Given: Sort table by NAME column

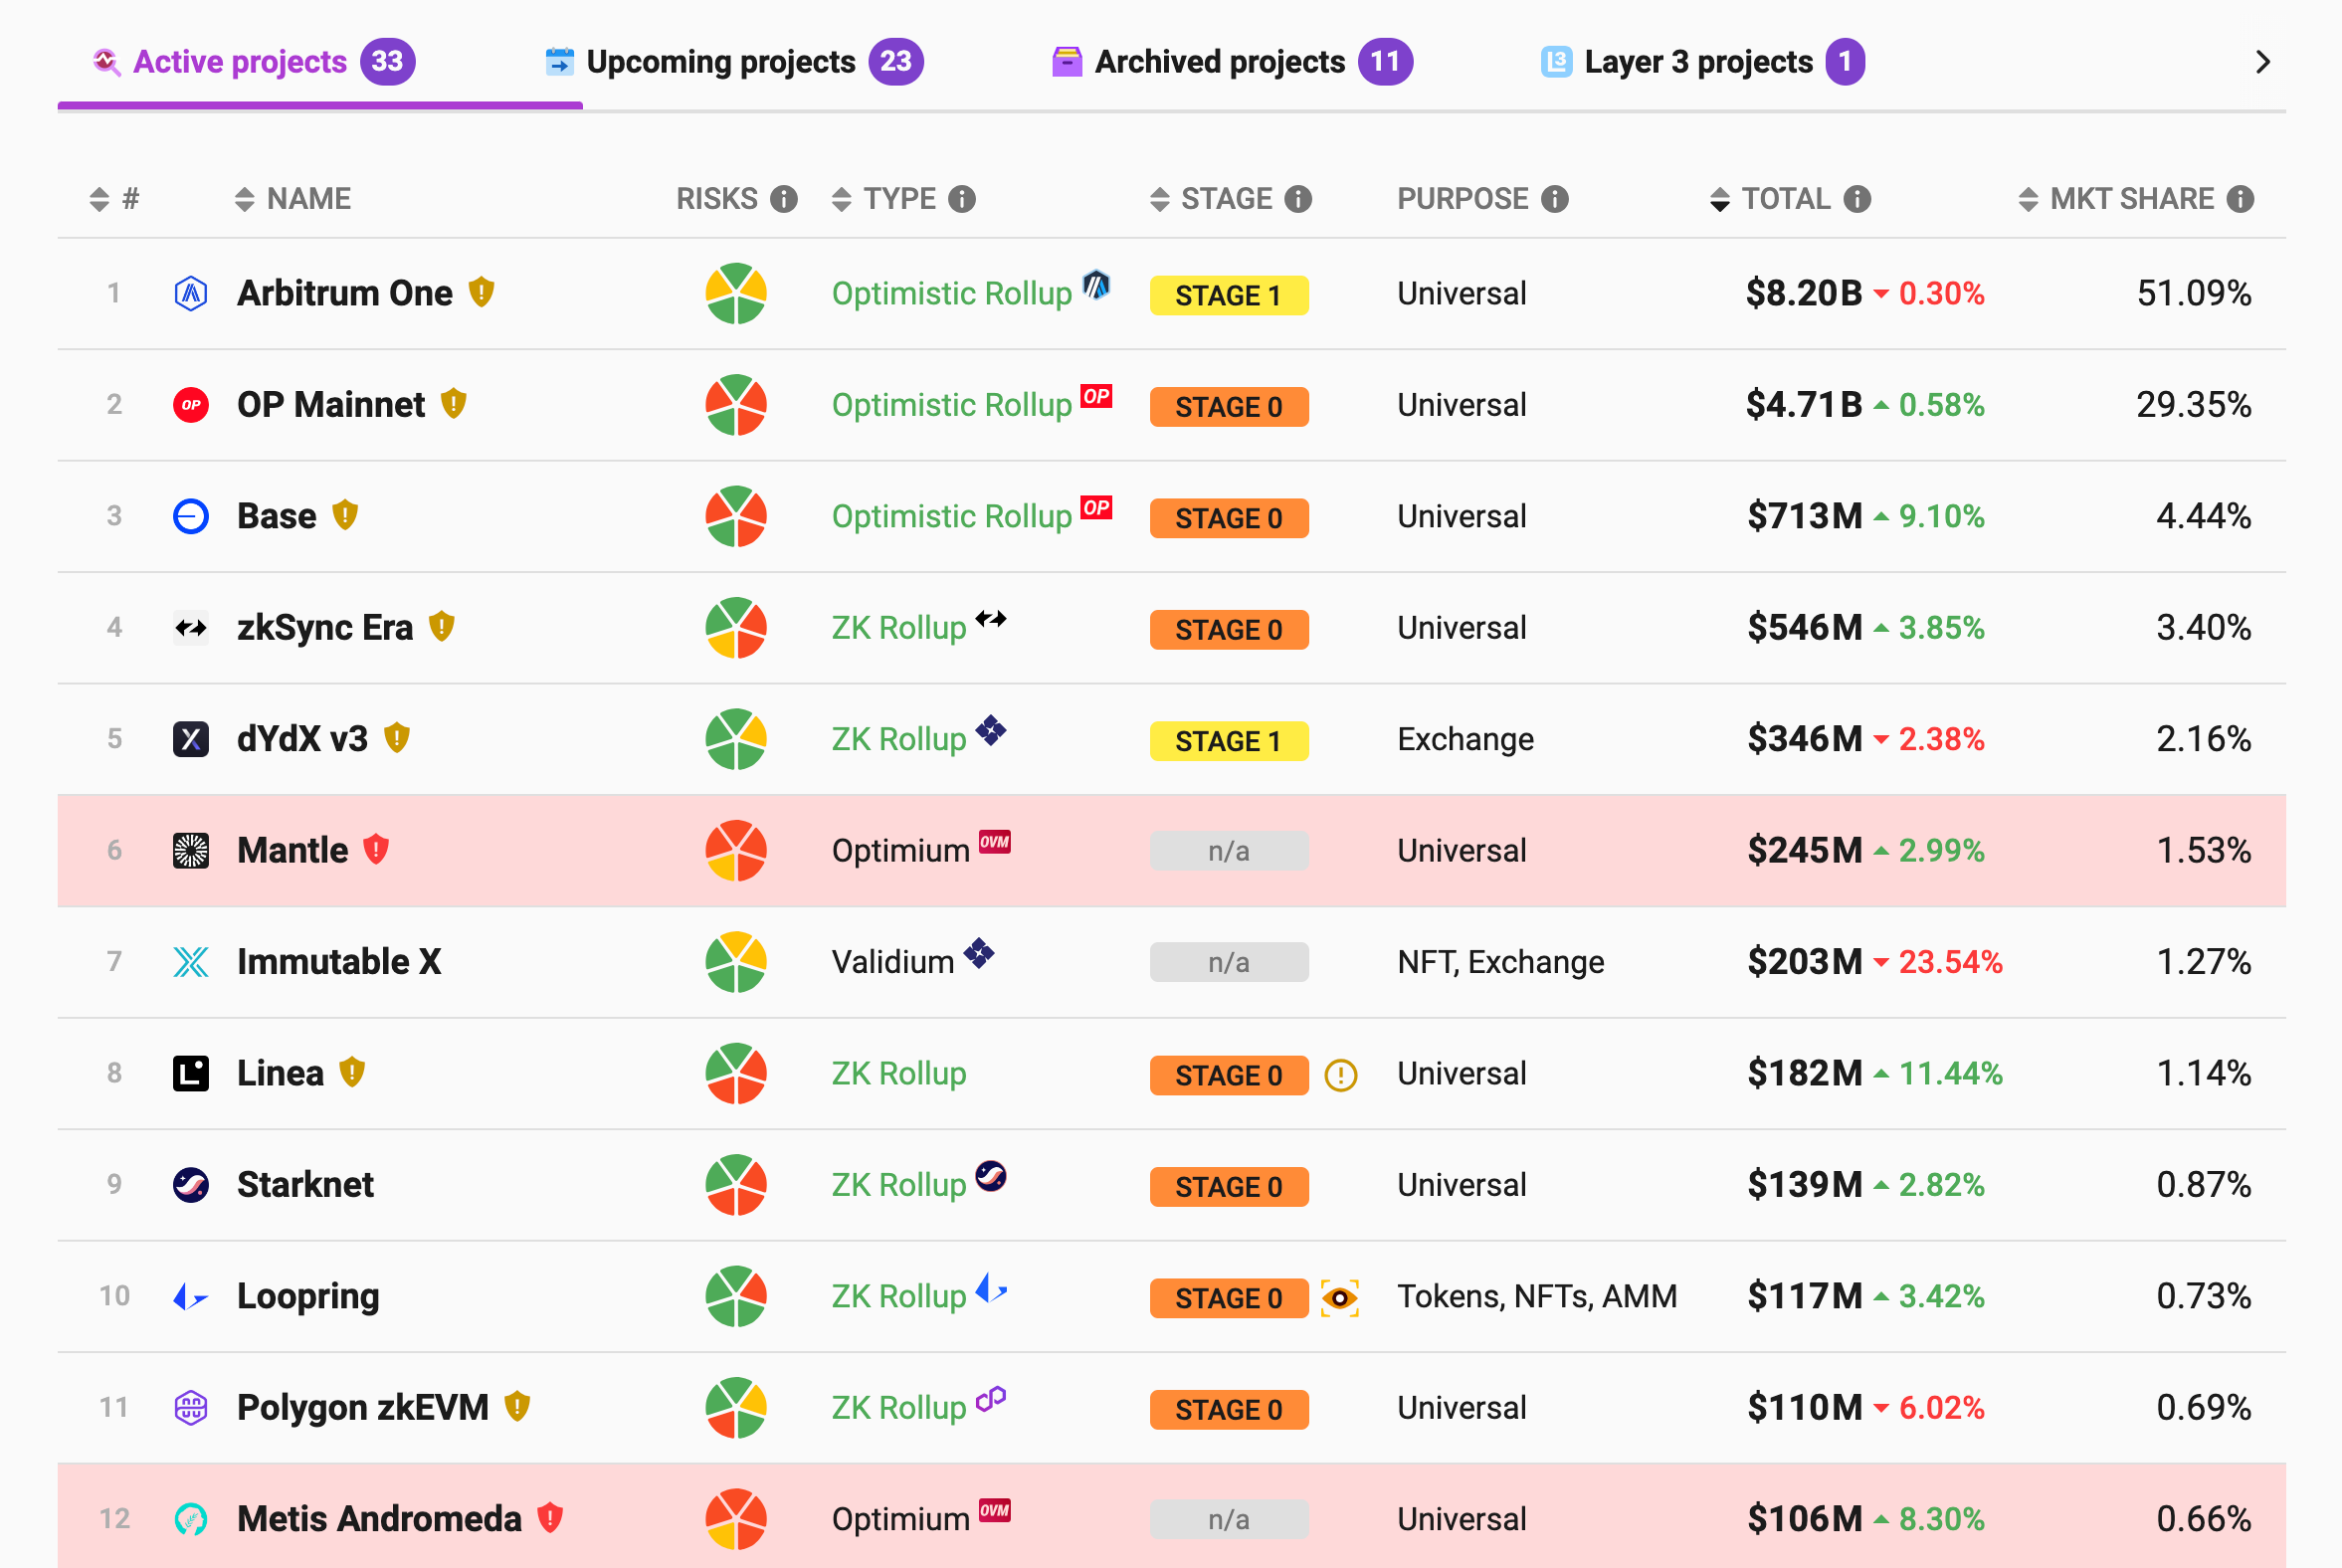Looking at the screenshot, I should coord(293,199).
